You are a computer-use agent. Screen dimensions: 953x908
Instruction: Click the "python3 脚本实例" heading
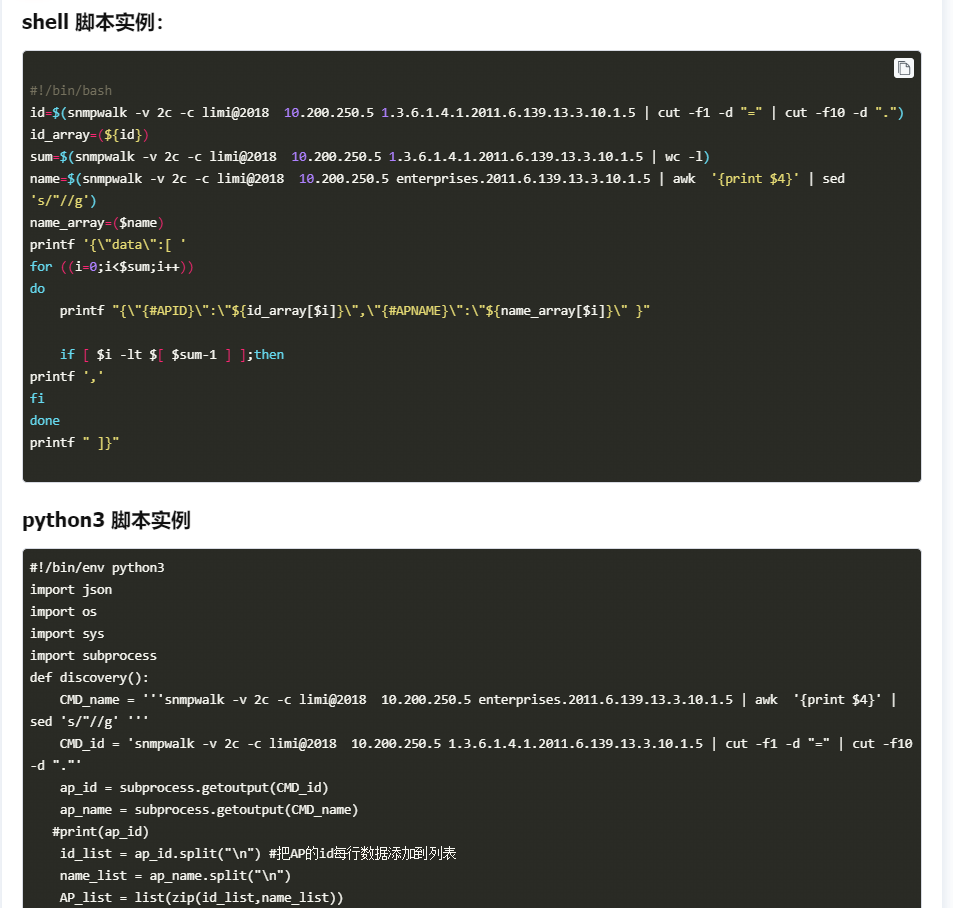[106, 520]
